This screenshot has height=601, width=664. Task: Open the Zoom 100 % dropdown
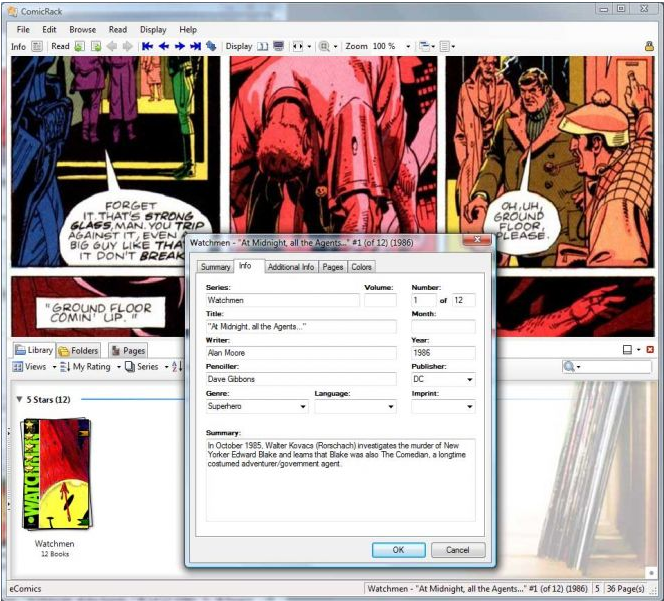[408, 47]
